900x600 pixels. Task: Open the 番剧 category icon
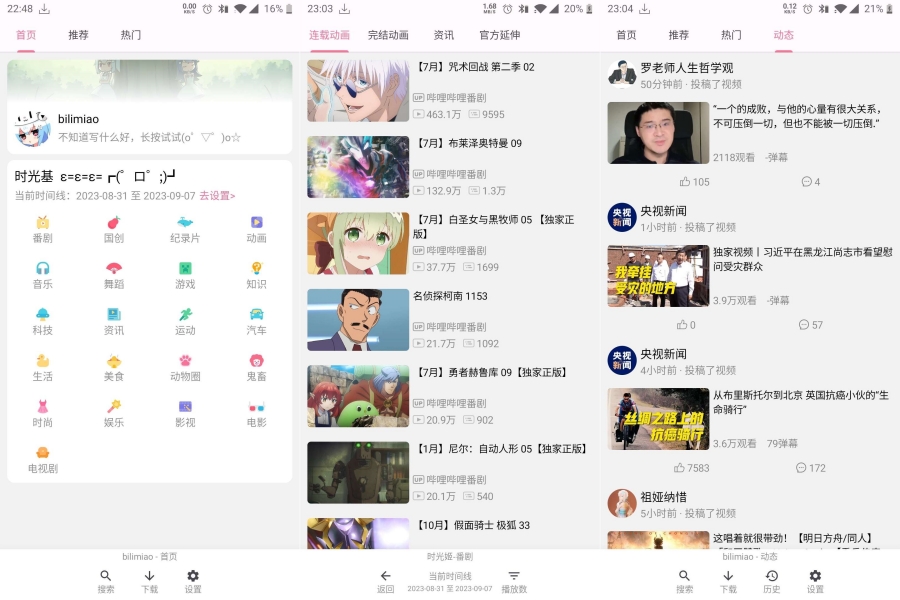click(41, 229)
